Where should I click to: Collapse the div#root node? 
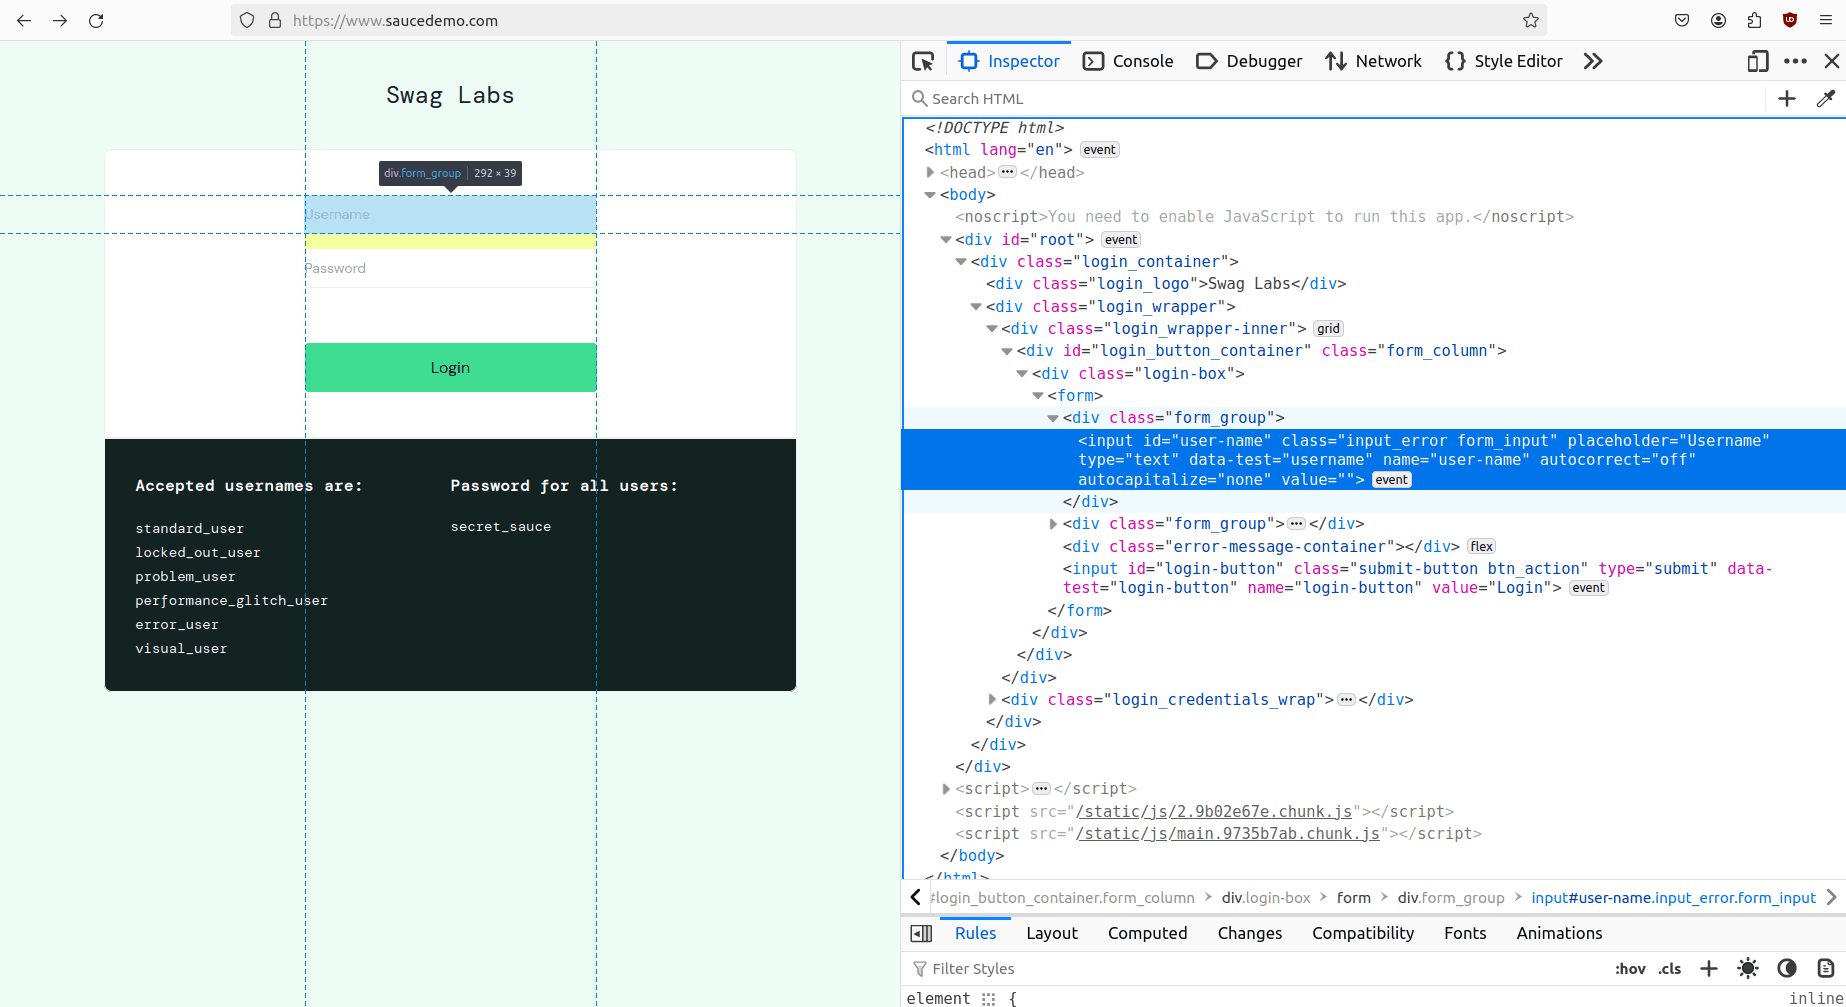click(946, 240)
